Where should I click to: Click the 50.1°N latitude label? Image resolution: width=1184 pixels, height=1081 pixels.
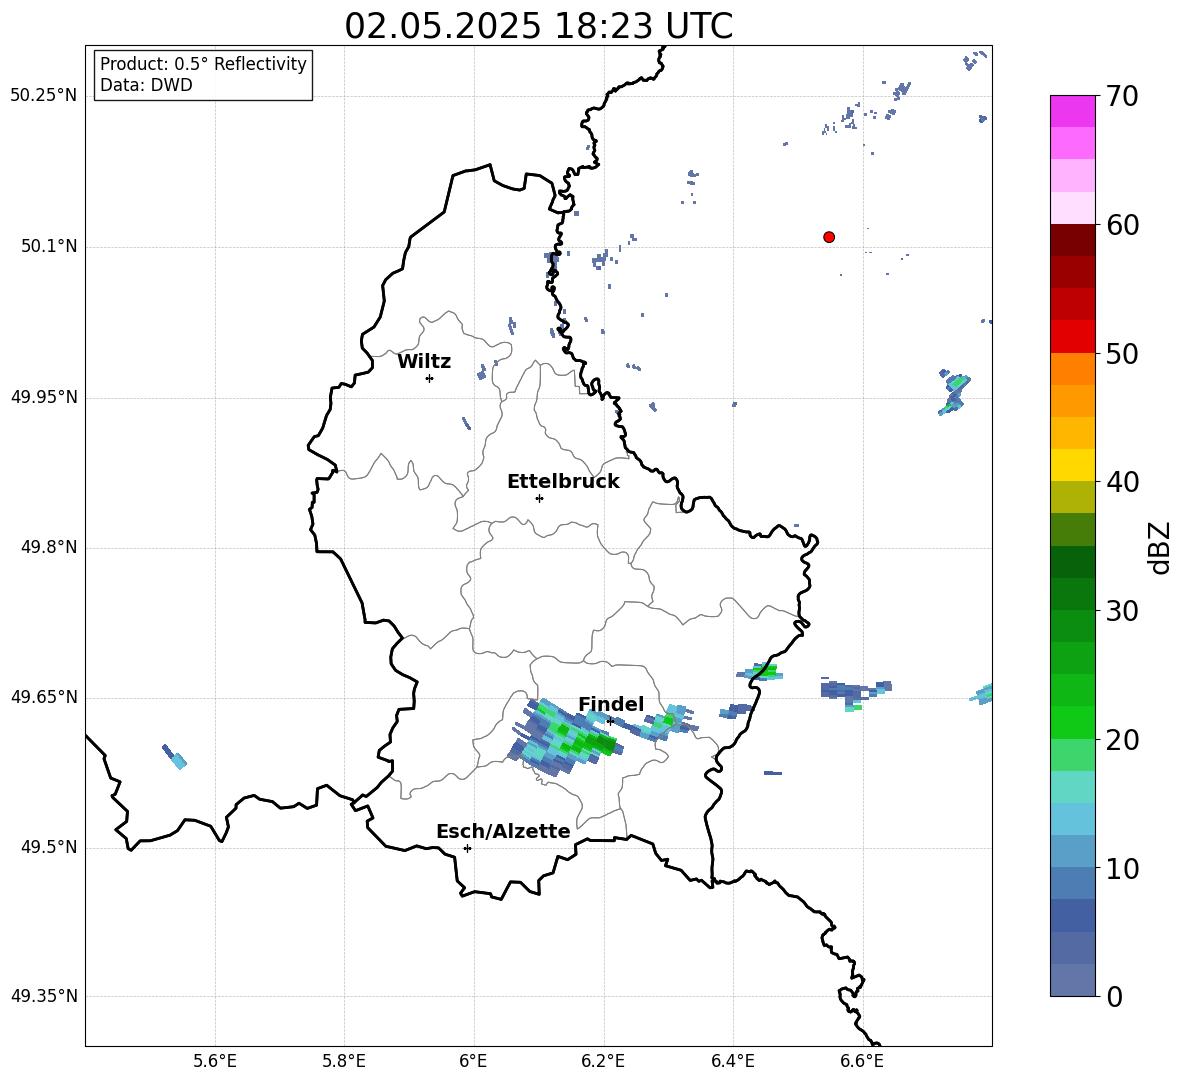pyautogui.click(x=49, y=247)
